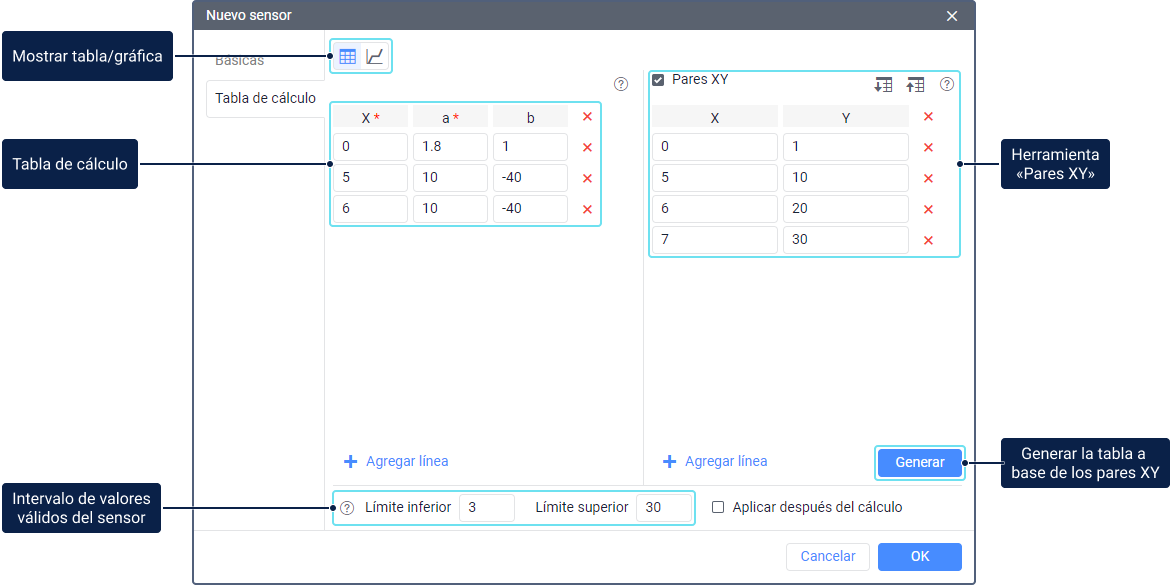Click the Y column header in Pares XY
Screen dimensions: 1172x585
(845, 117)
